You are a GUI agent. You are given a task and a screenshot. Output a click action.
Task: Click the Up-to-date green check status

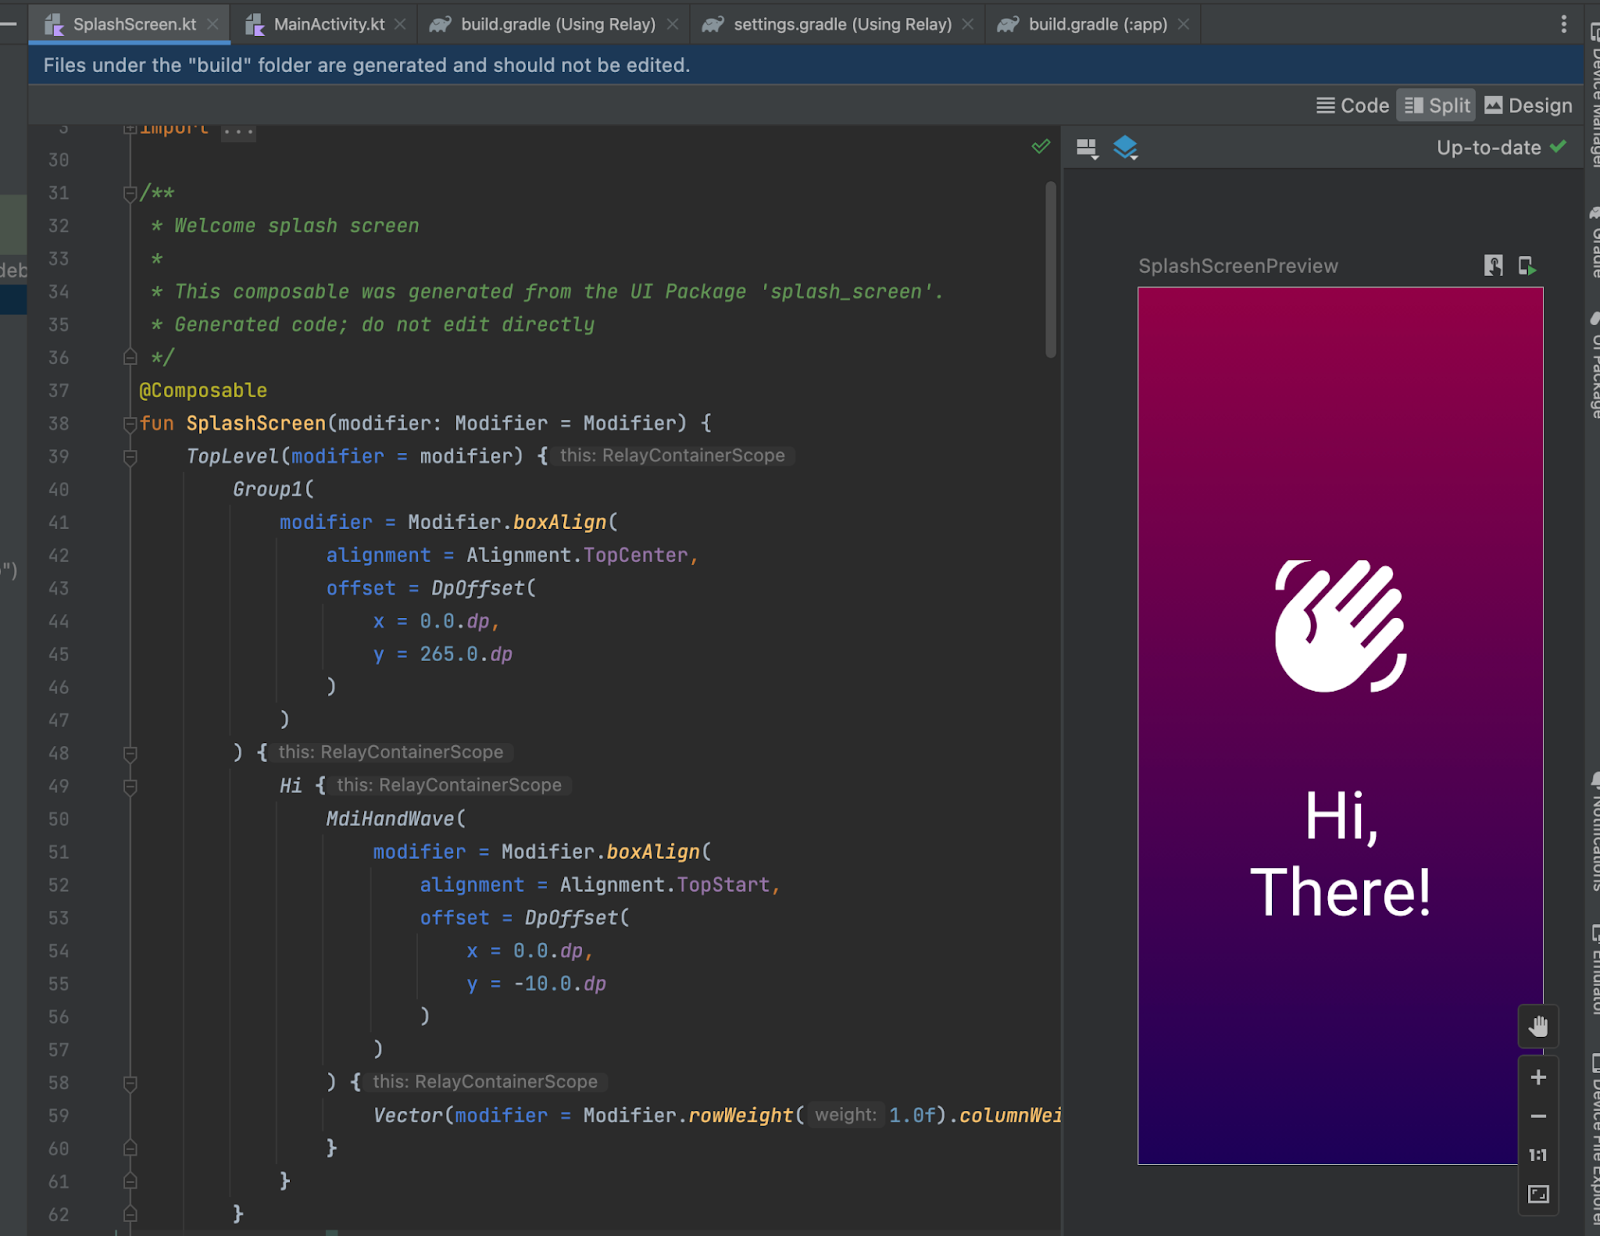(1501, 147)
